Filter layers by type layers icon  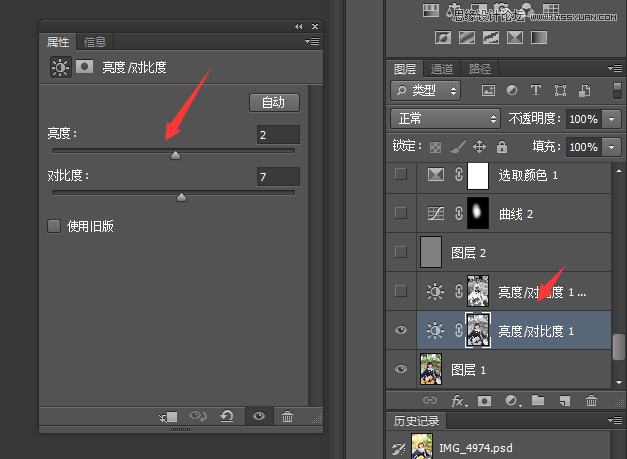tap(535, 90)
